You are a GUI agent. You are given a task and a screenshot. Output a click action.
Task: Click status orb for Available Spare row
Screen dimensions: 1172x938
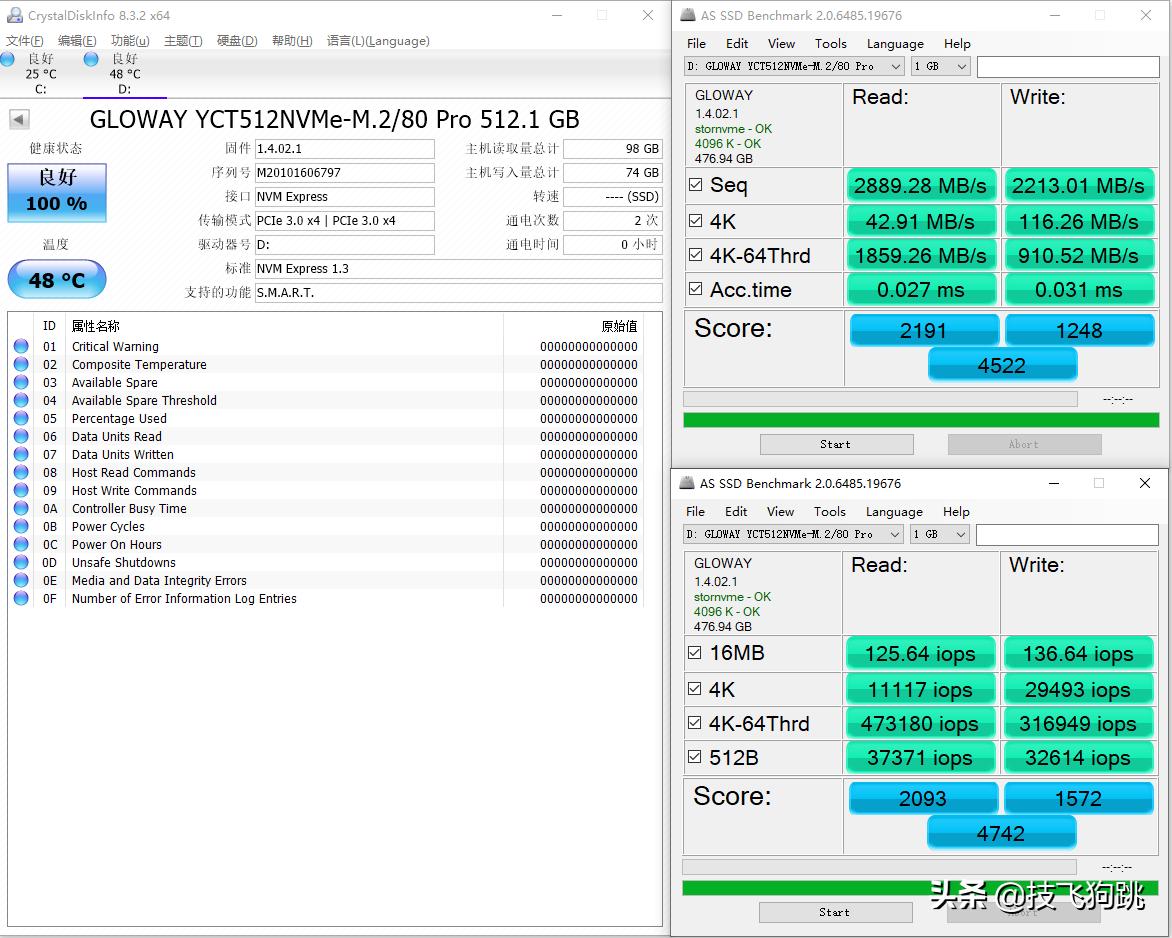click(x=21, y=382)
